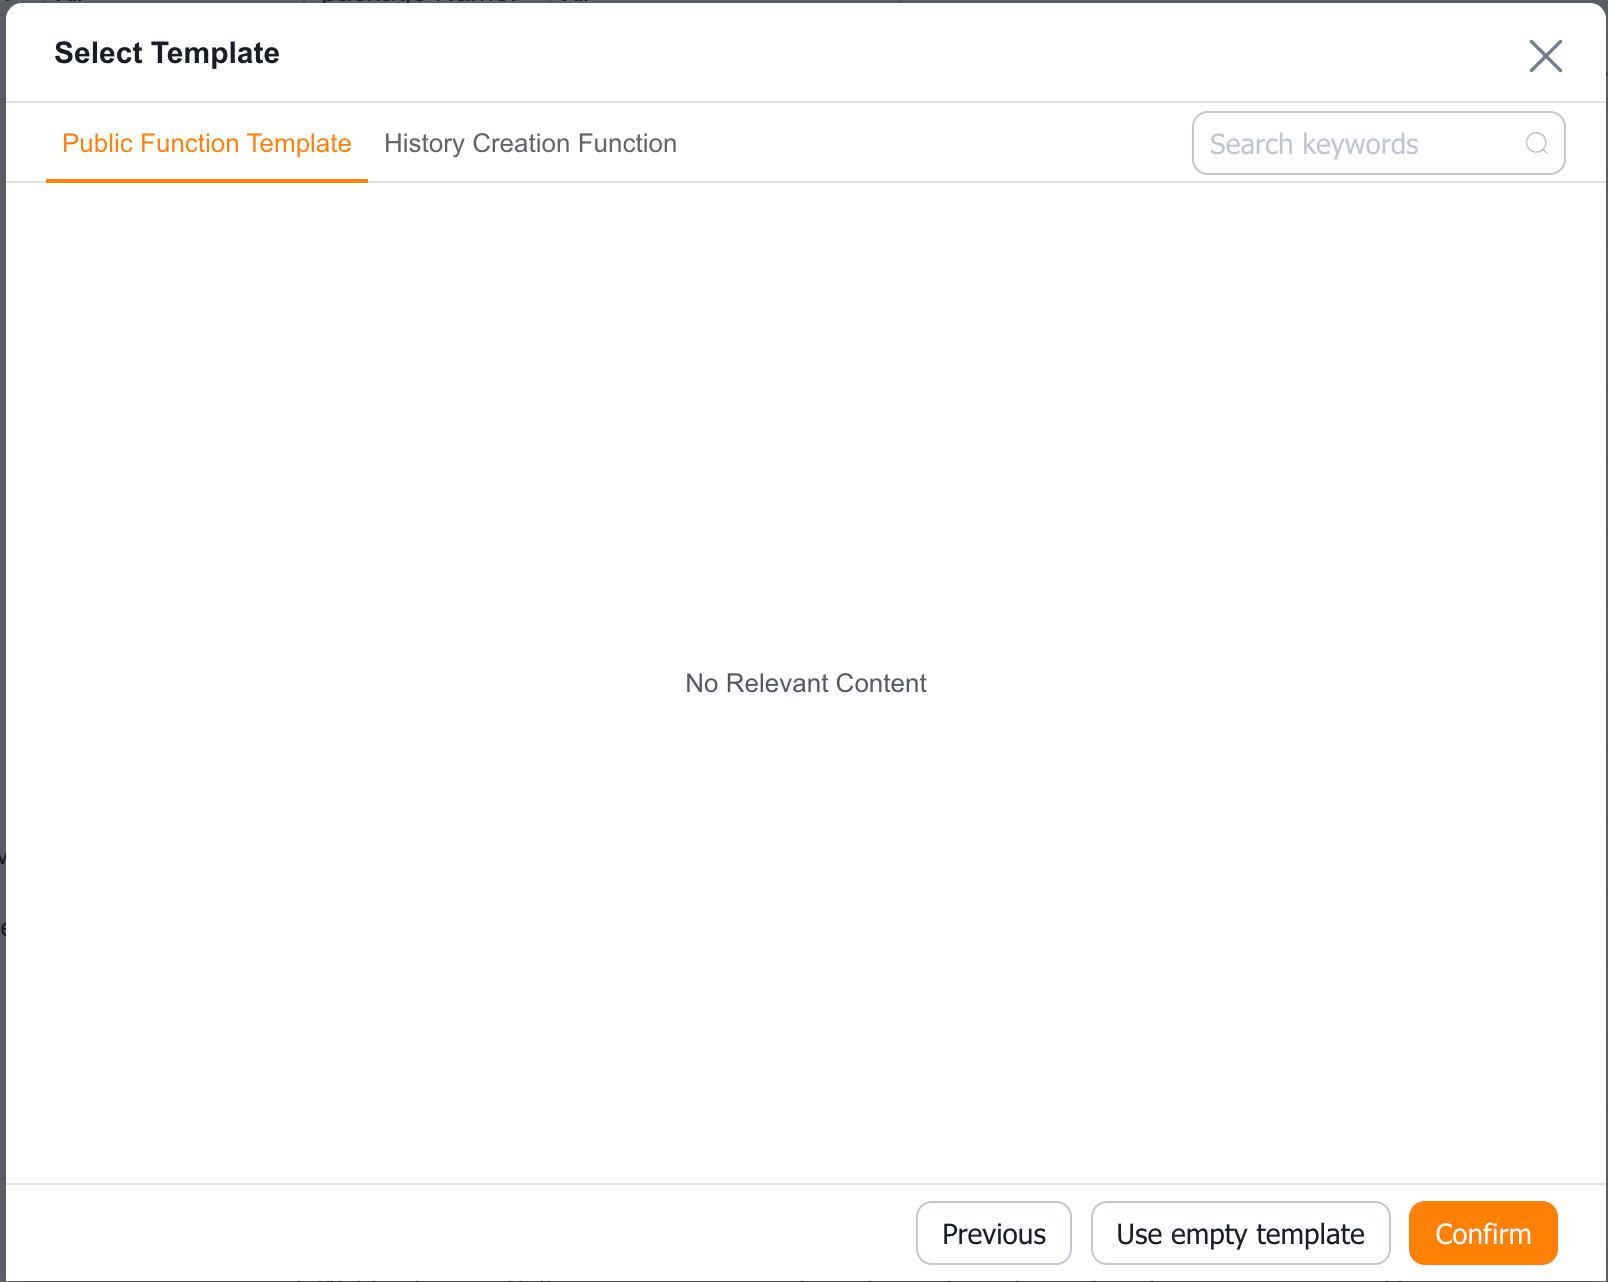Click inside the Search keywords field
This screenshot has width=1608, height=1282.
[x=1350, y=143]
